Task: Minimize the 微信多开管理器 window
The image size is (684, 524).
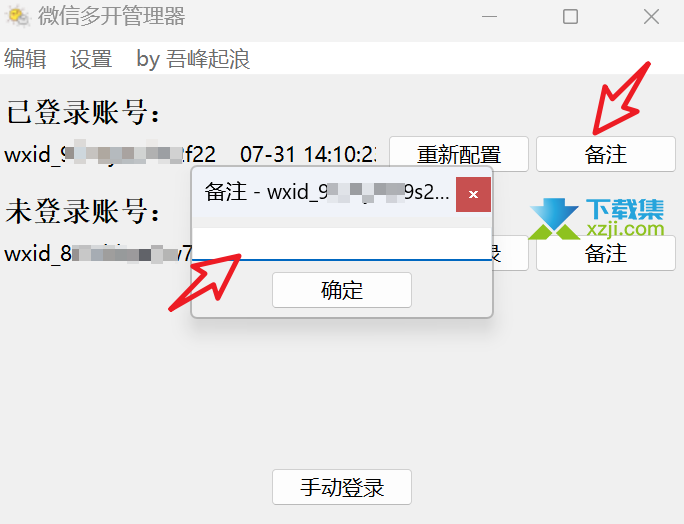Action: pos(489,17)
